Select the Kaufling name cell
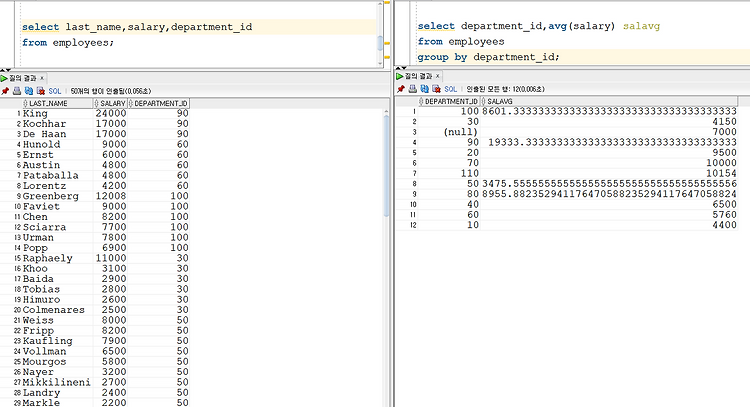 pos(57,341)
